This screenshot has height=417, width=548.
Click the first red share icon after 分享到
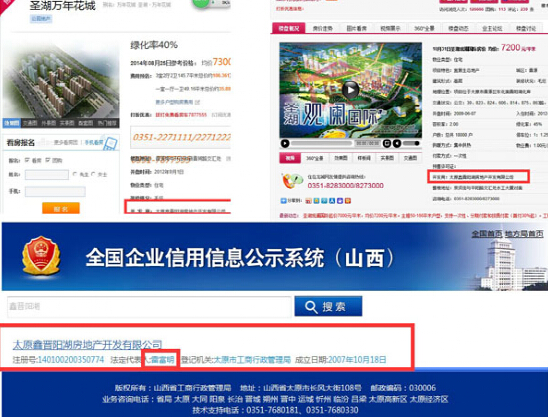(308, 201)
